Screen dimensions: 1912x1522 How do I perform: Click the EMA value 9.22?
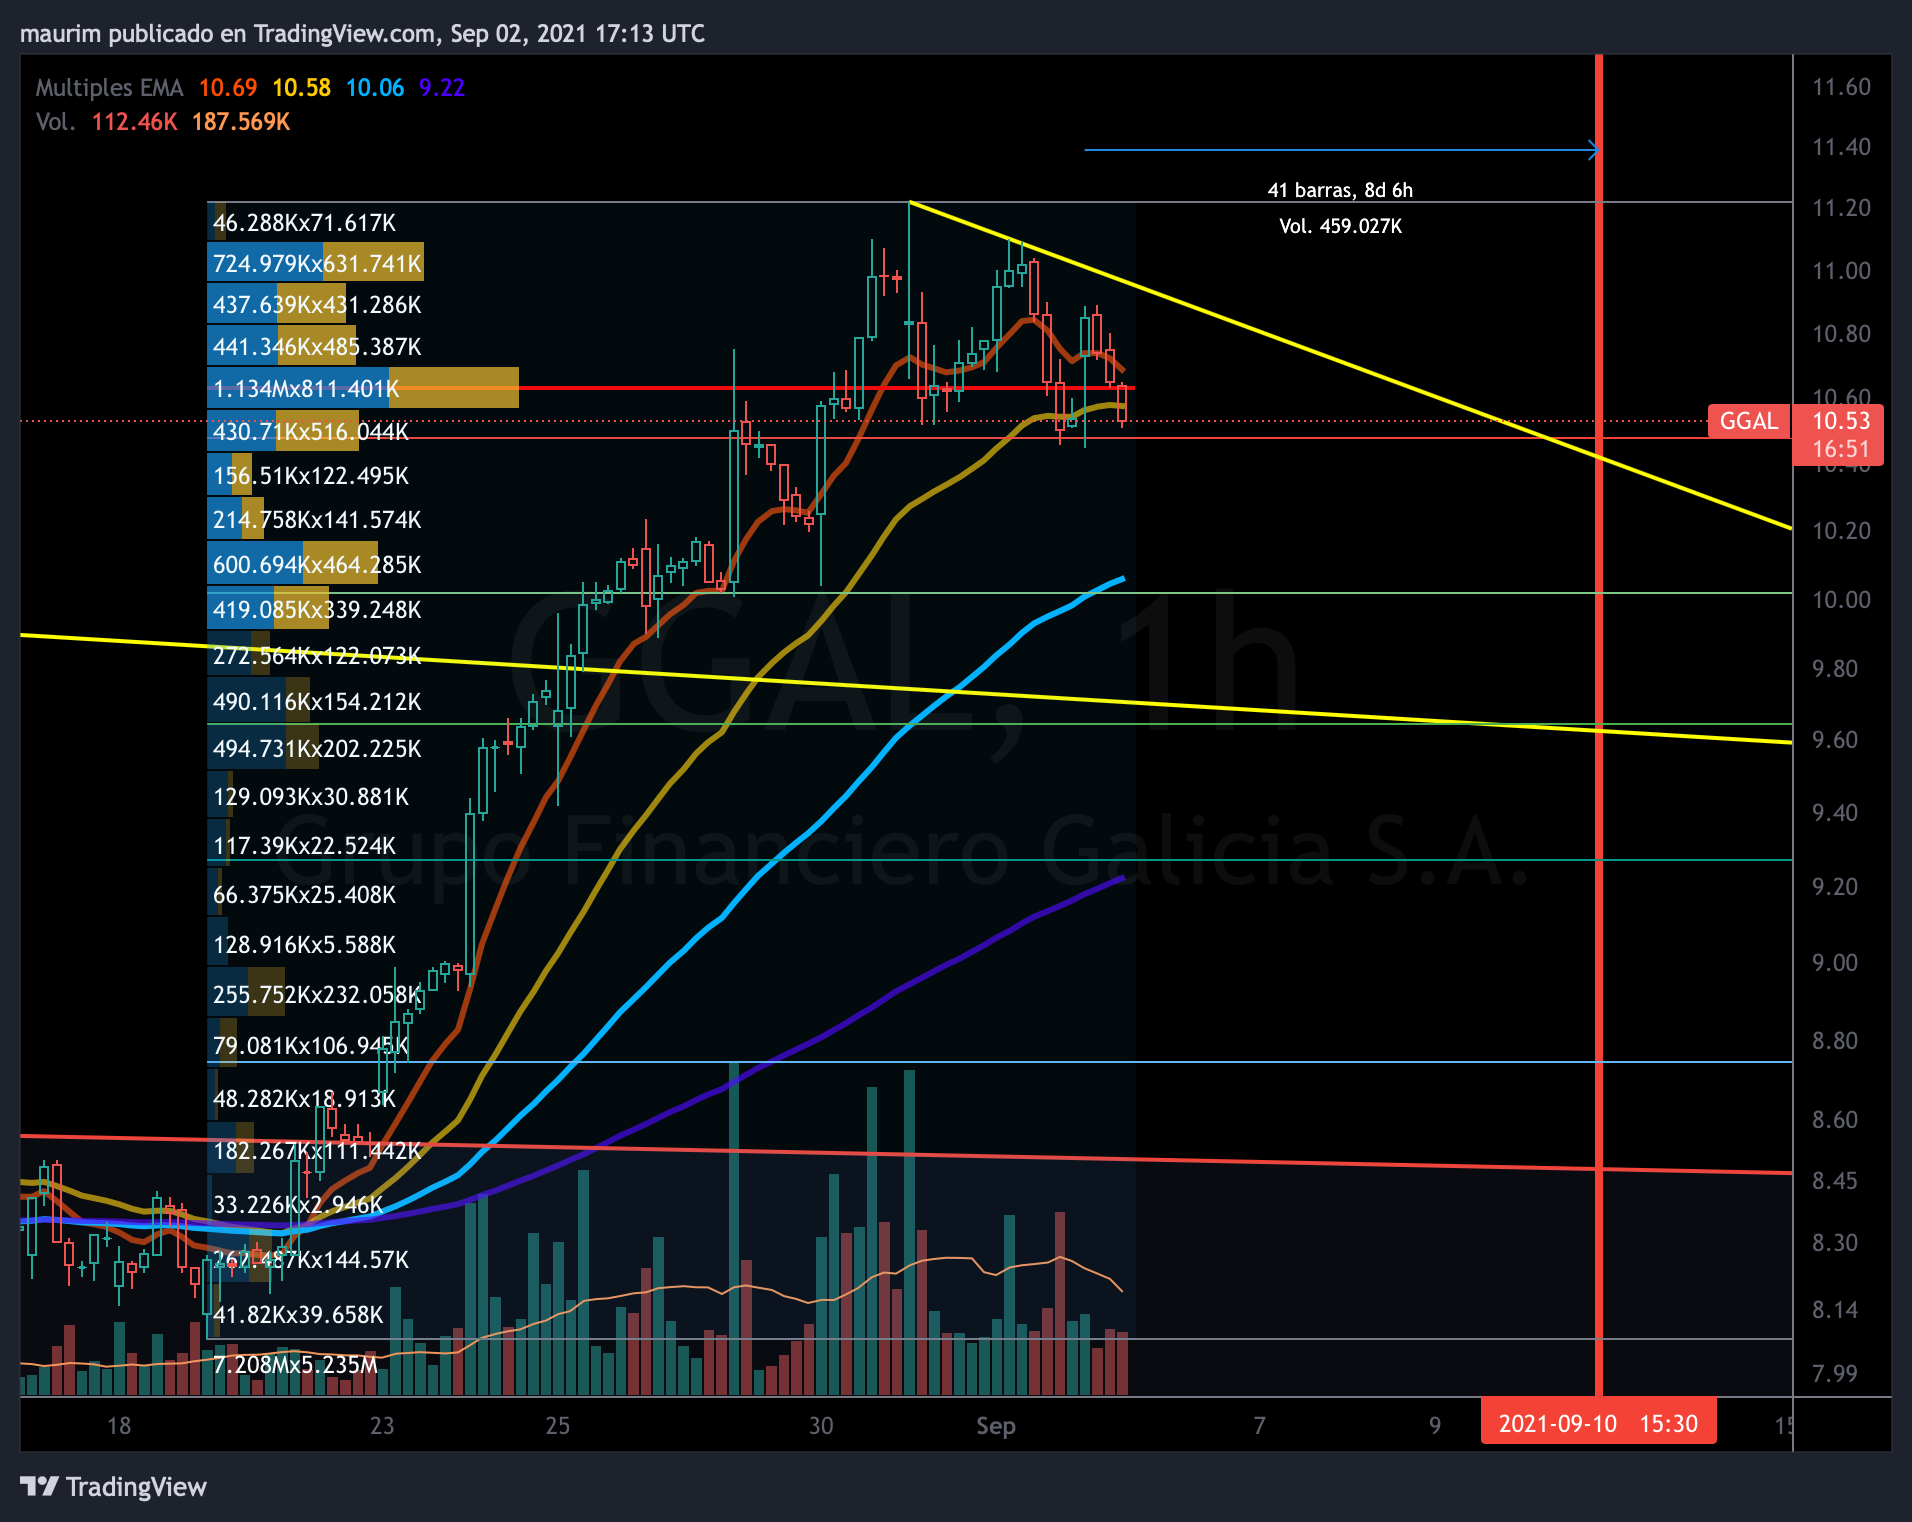coord(442,88)
